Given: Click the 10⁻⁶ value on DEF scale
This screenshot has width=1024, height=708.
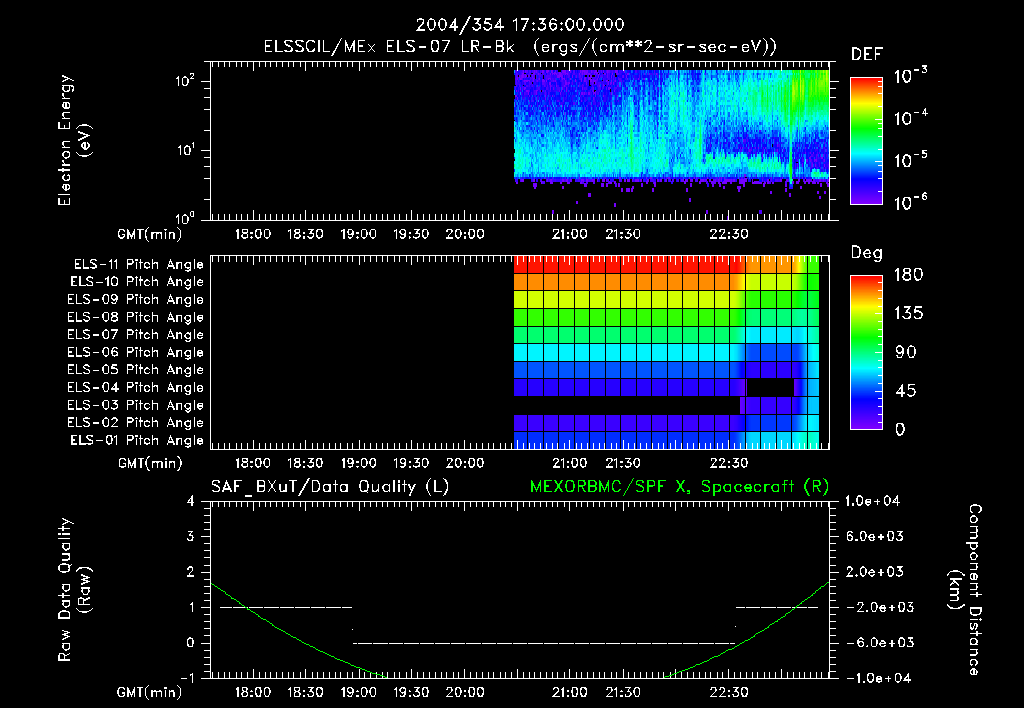Looking at the screenshot, I should point(910,201).
